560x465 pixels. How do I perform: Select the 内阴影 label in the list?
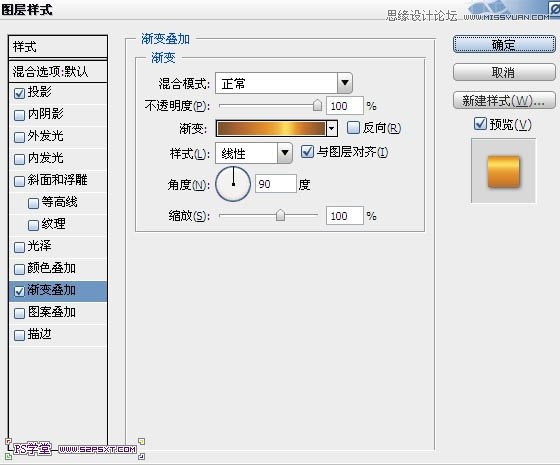(46, 114)
